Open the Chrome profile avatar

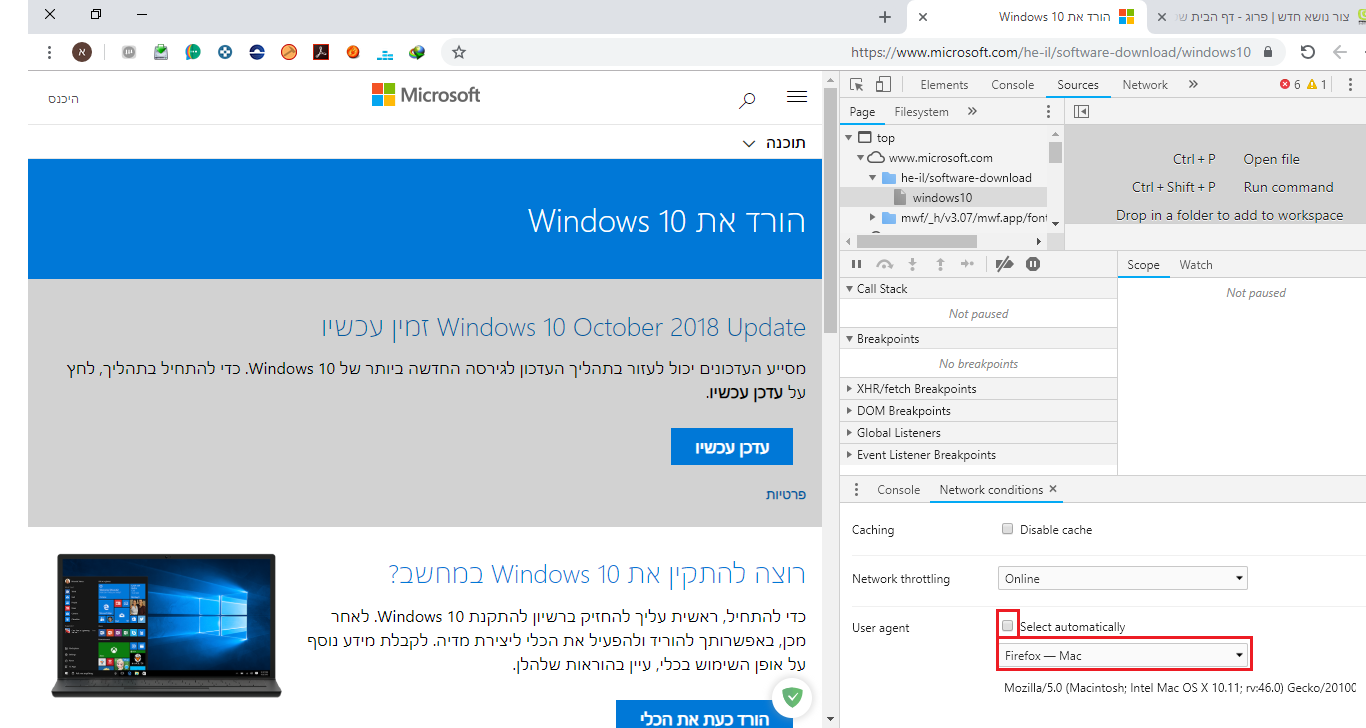point(82,52)
